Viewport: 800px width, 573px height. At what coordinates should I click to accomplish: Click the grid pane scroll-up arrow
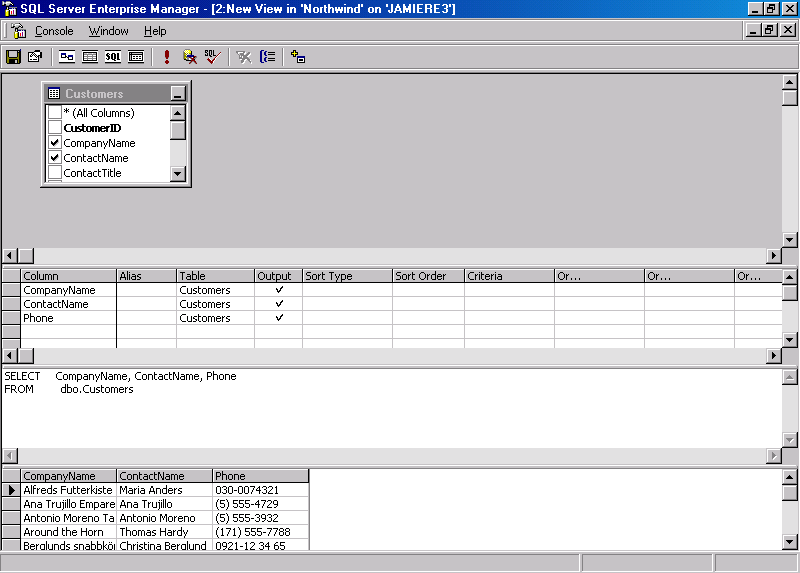[790, 277]
